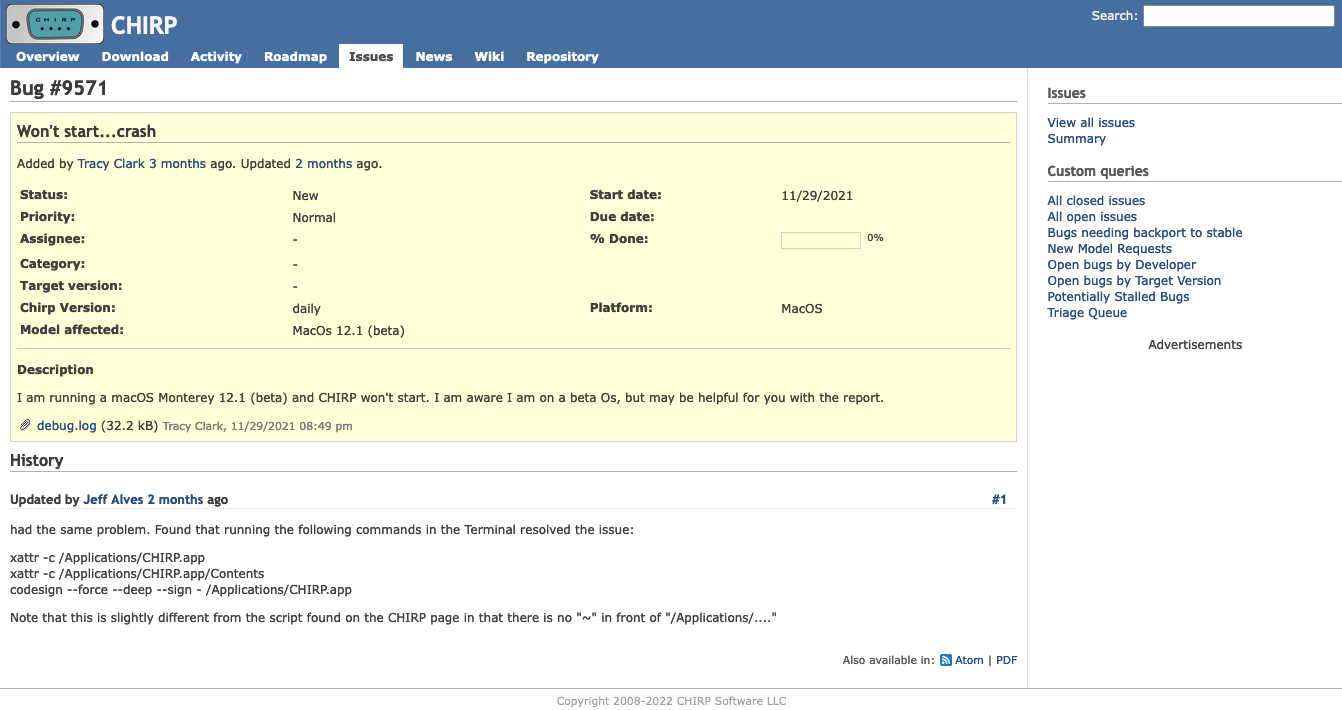Click the Atom feed icon
1342x710 pixels.
point(945,660)
